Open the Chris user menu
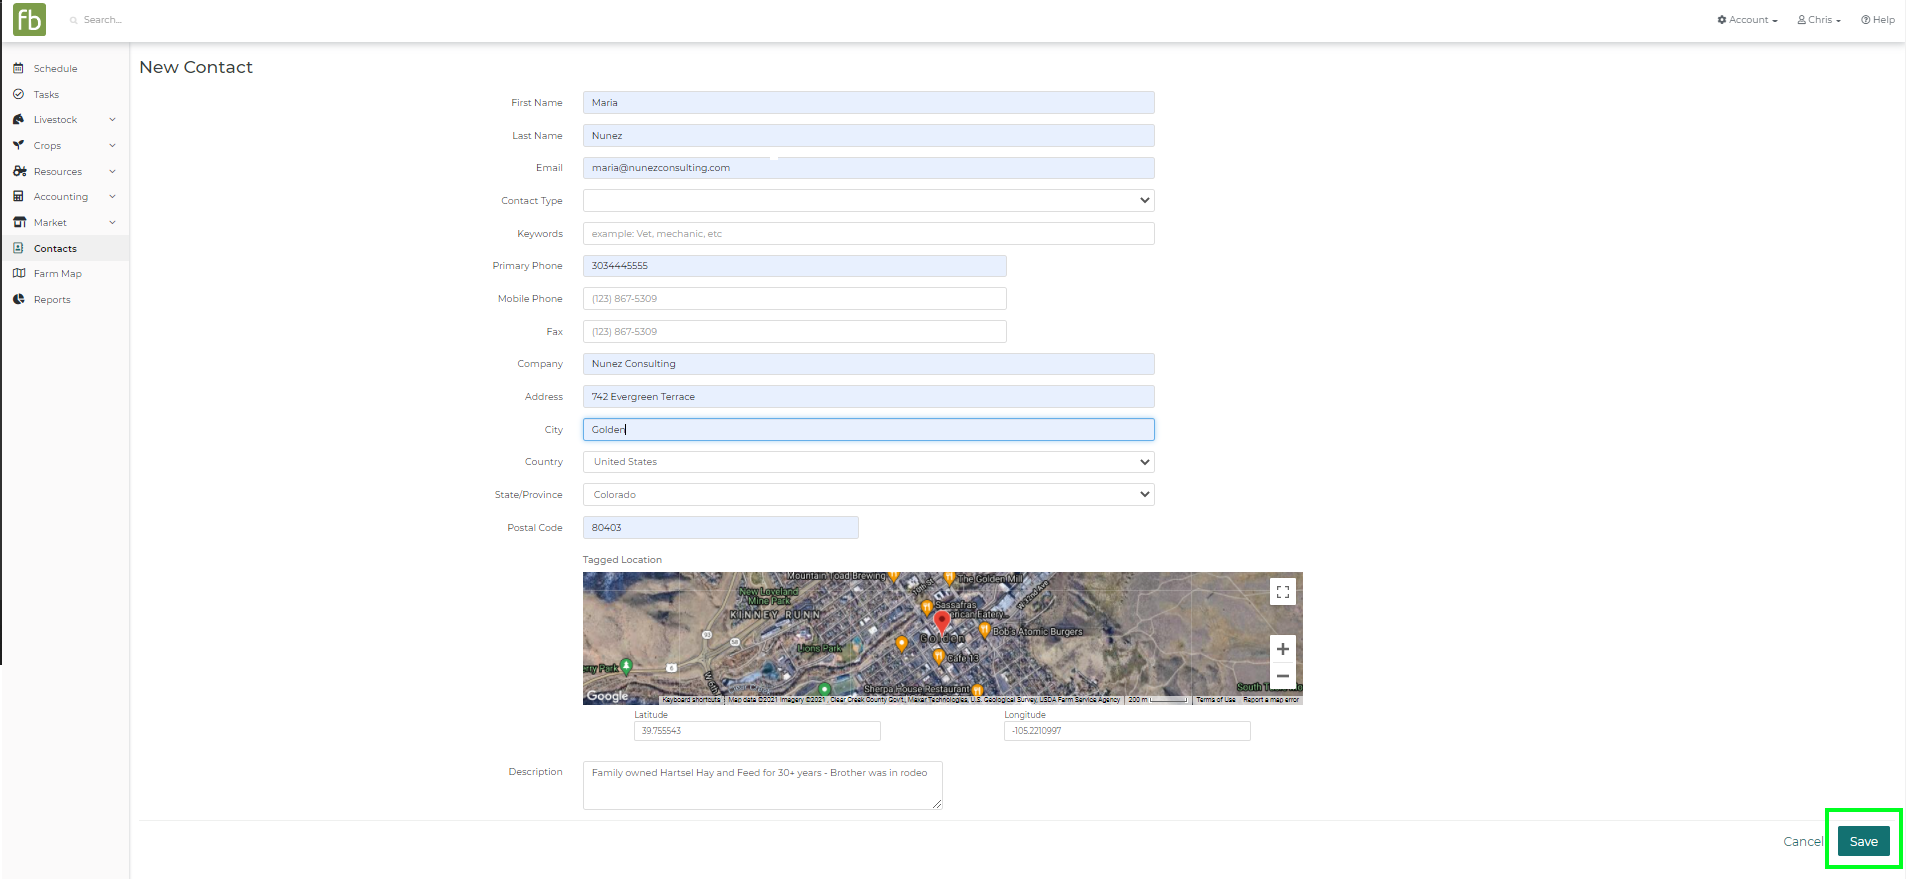The width and height of the screenshot is (1906, 879). coord(1819,20)
